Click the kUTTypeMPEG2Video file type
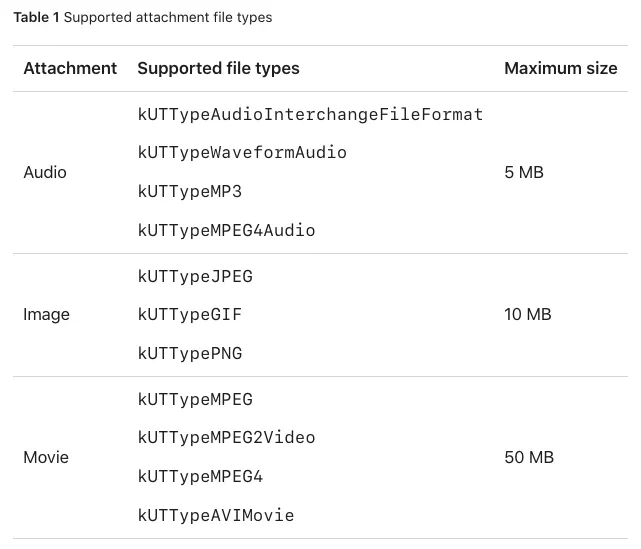The image size is (641, 549). (x=226, y=438)
